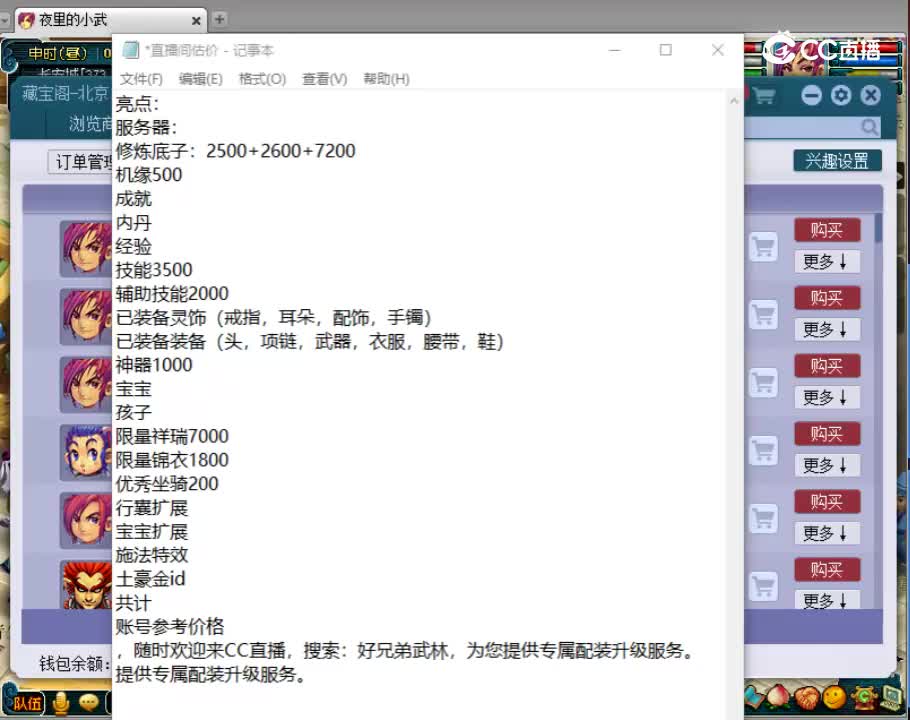
Task: Click 购买 on the fifth listing row
Action: pos(827,502)
